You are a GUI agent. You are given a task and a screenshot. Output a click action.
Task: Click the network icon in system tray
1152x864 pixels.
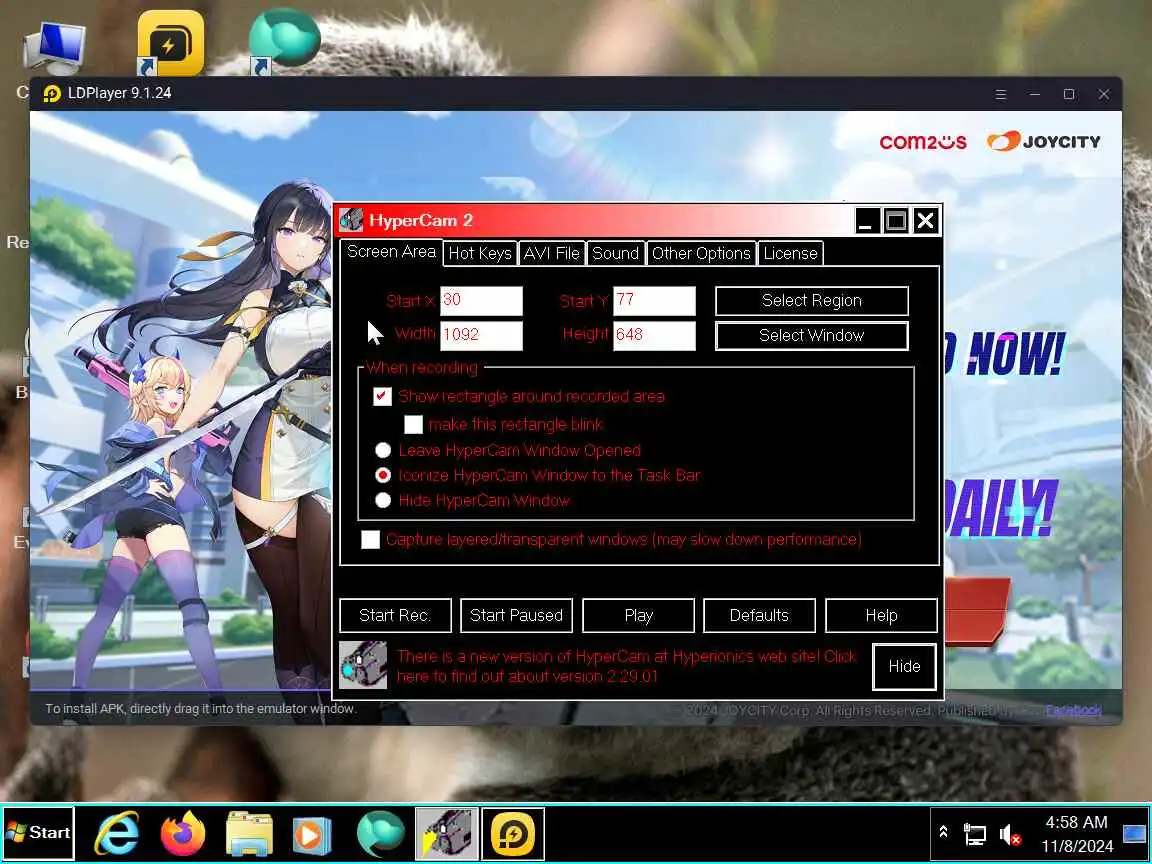[975, 834]
